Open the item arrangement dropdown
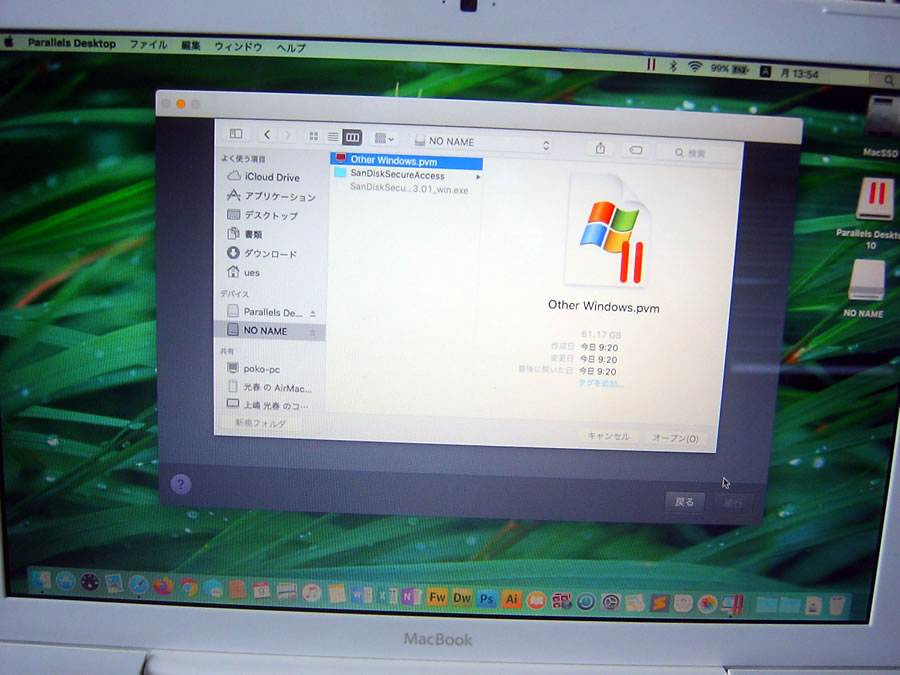 pos(384,138)
